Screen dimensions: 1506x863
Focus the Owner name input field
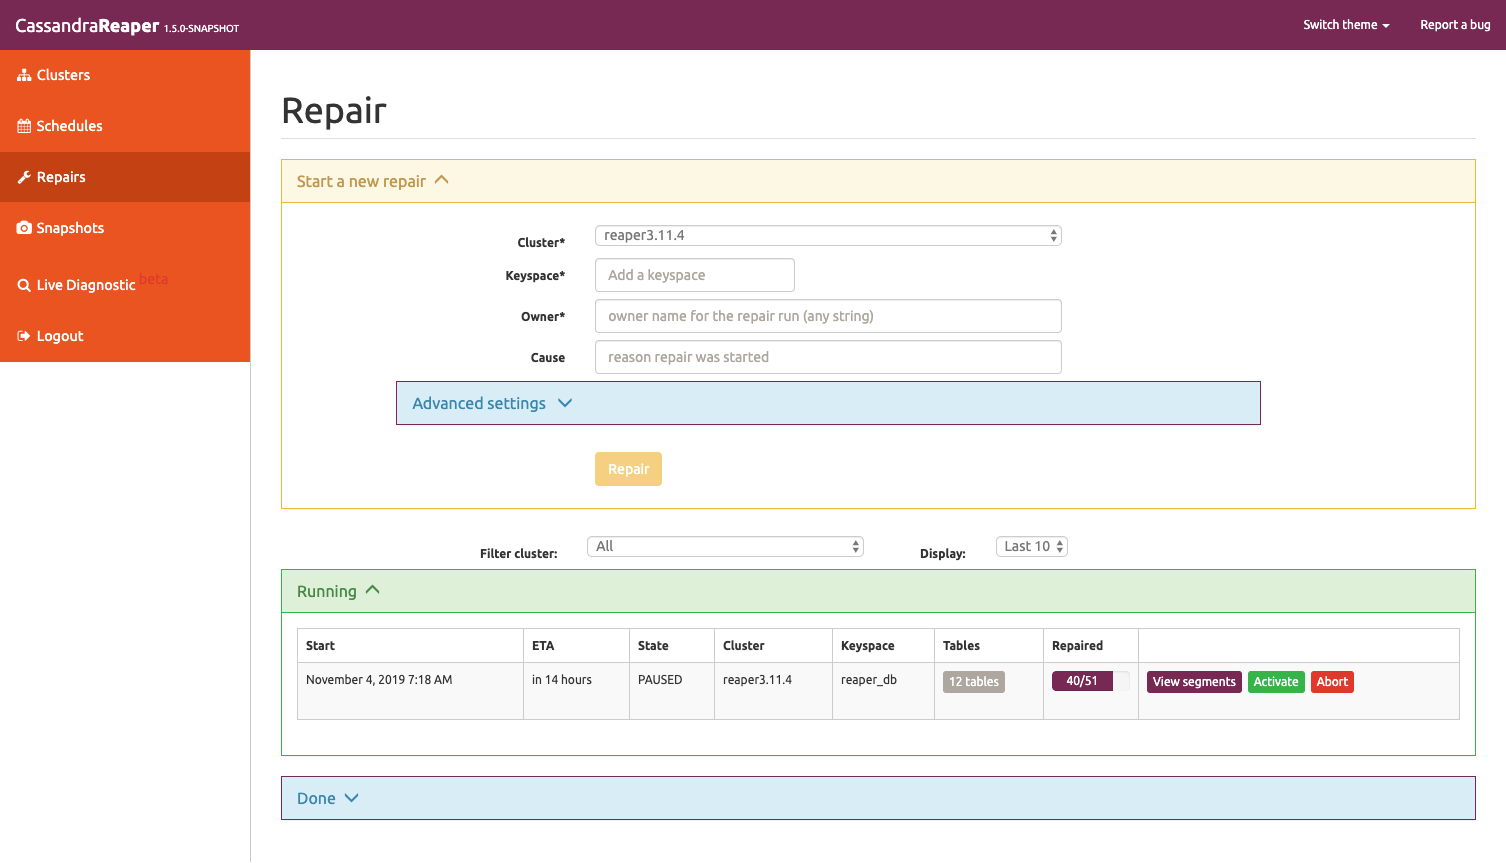click(828, 316)
